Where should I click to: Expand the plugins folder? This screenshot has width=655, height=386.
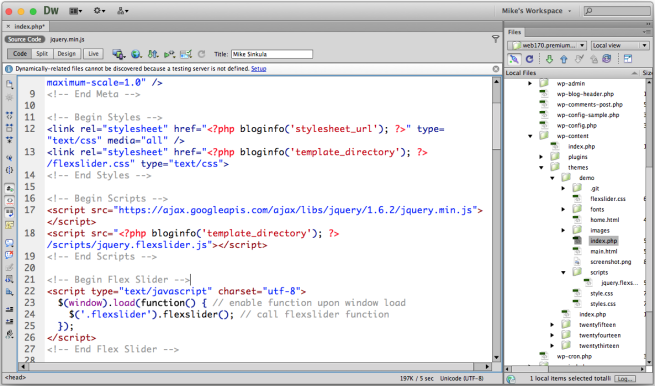click(541, 157)
